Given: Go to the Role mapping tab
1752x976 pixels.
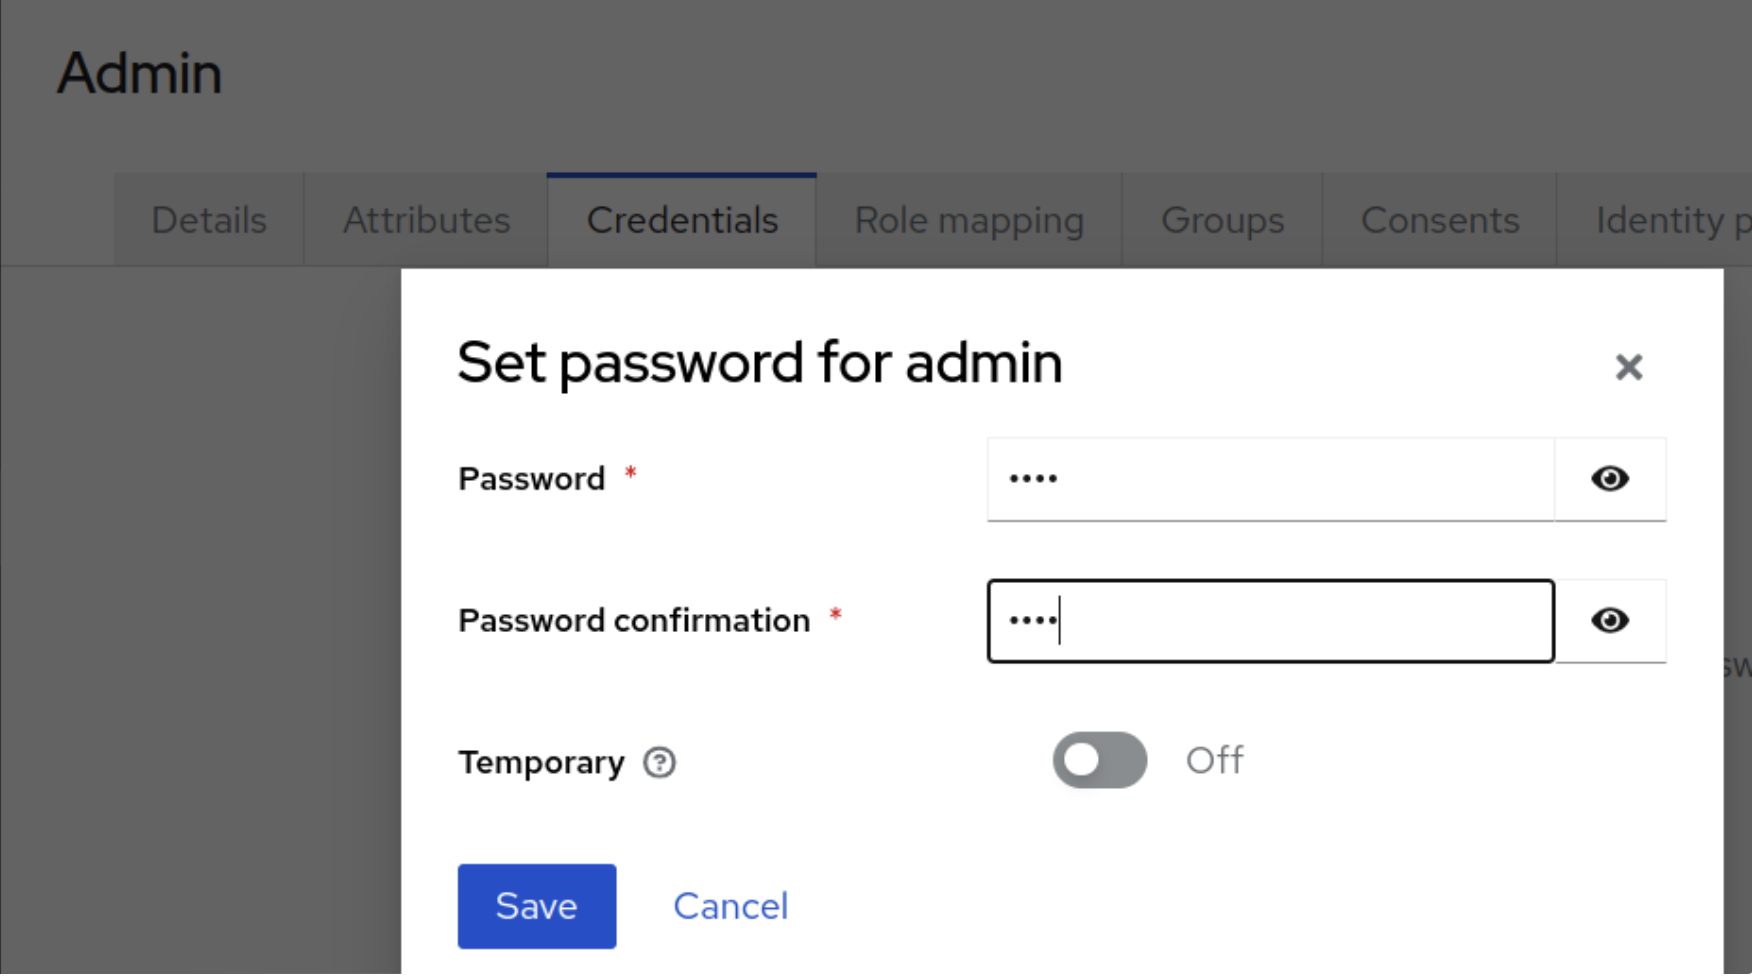Looking at the screenshot, I should (969, 220).
